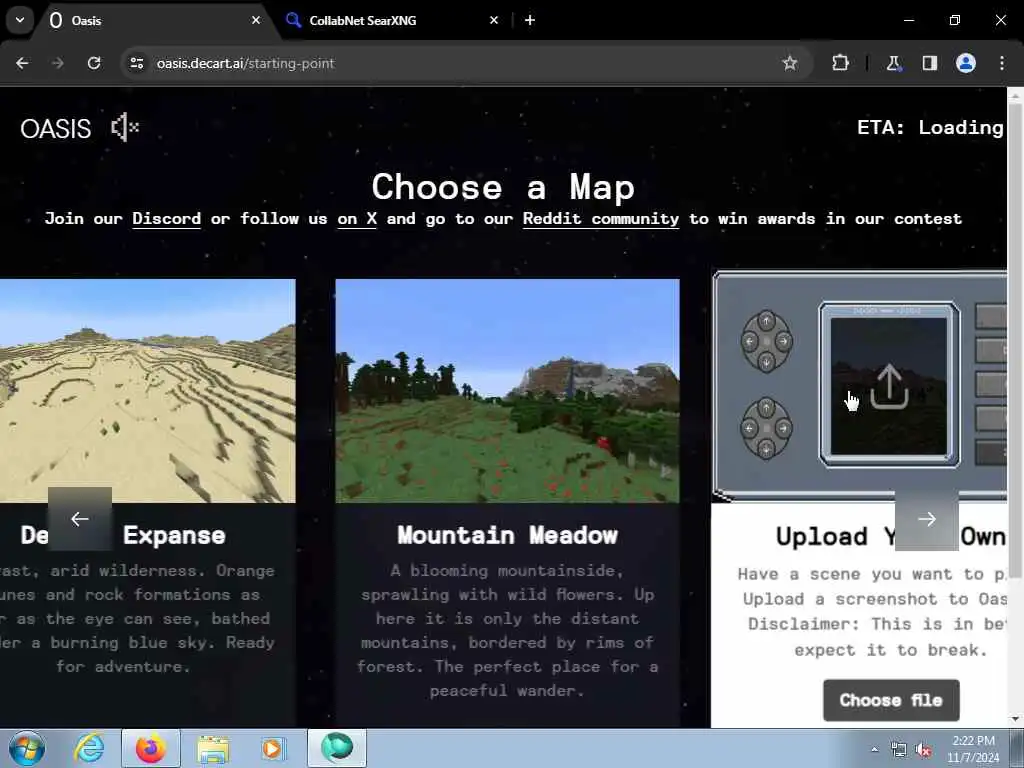This screenshot has height=768, width=1024.
Task: Click the network icon in system tray
Action: click(899, 750)
